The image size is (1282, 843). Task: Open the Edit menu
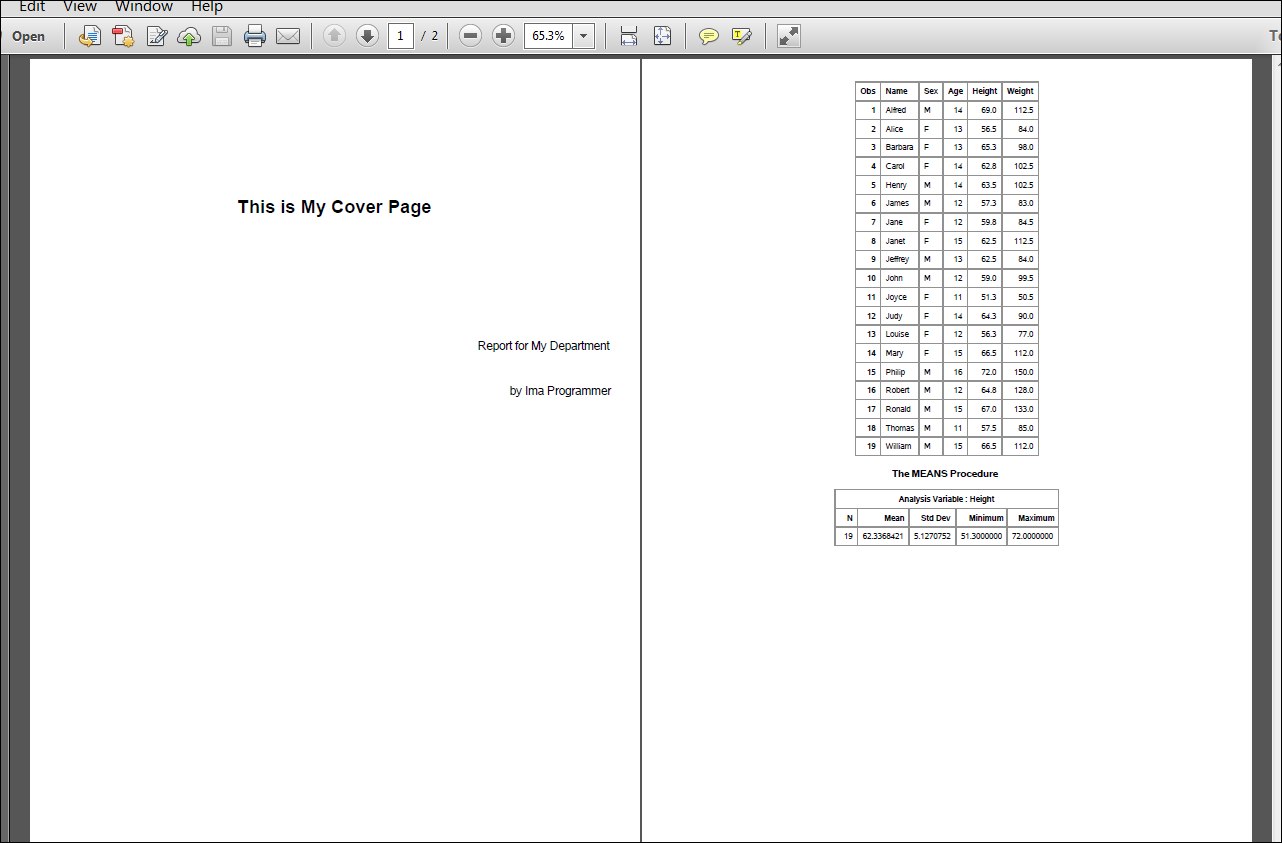click(x=32, y=7)
